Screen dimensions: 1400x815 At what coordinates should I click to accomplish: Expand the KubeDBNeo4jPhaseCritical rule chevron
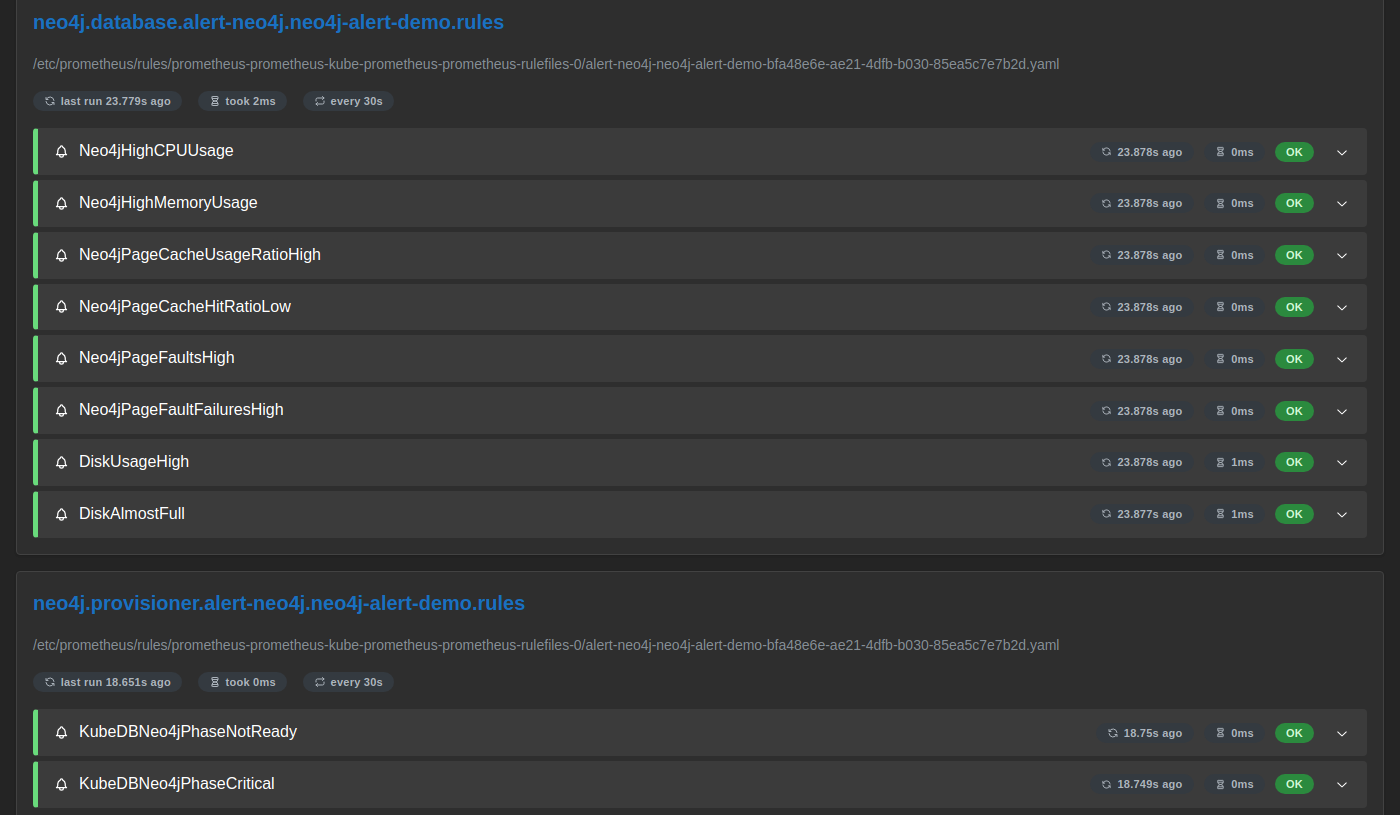tap(1342, 785)
